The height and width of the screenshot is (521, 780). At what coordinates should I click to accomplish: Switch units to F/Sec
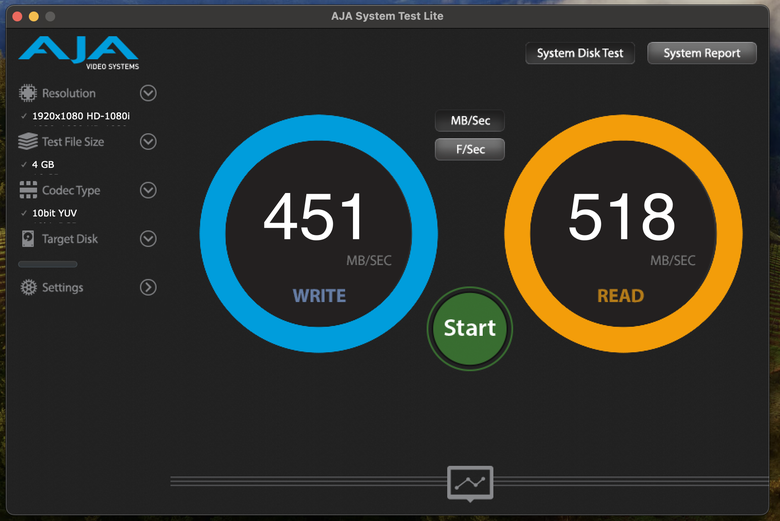[470, 149]
